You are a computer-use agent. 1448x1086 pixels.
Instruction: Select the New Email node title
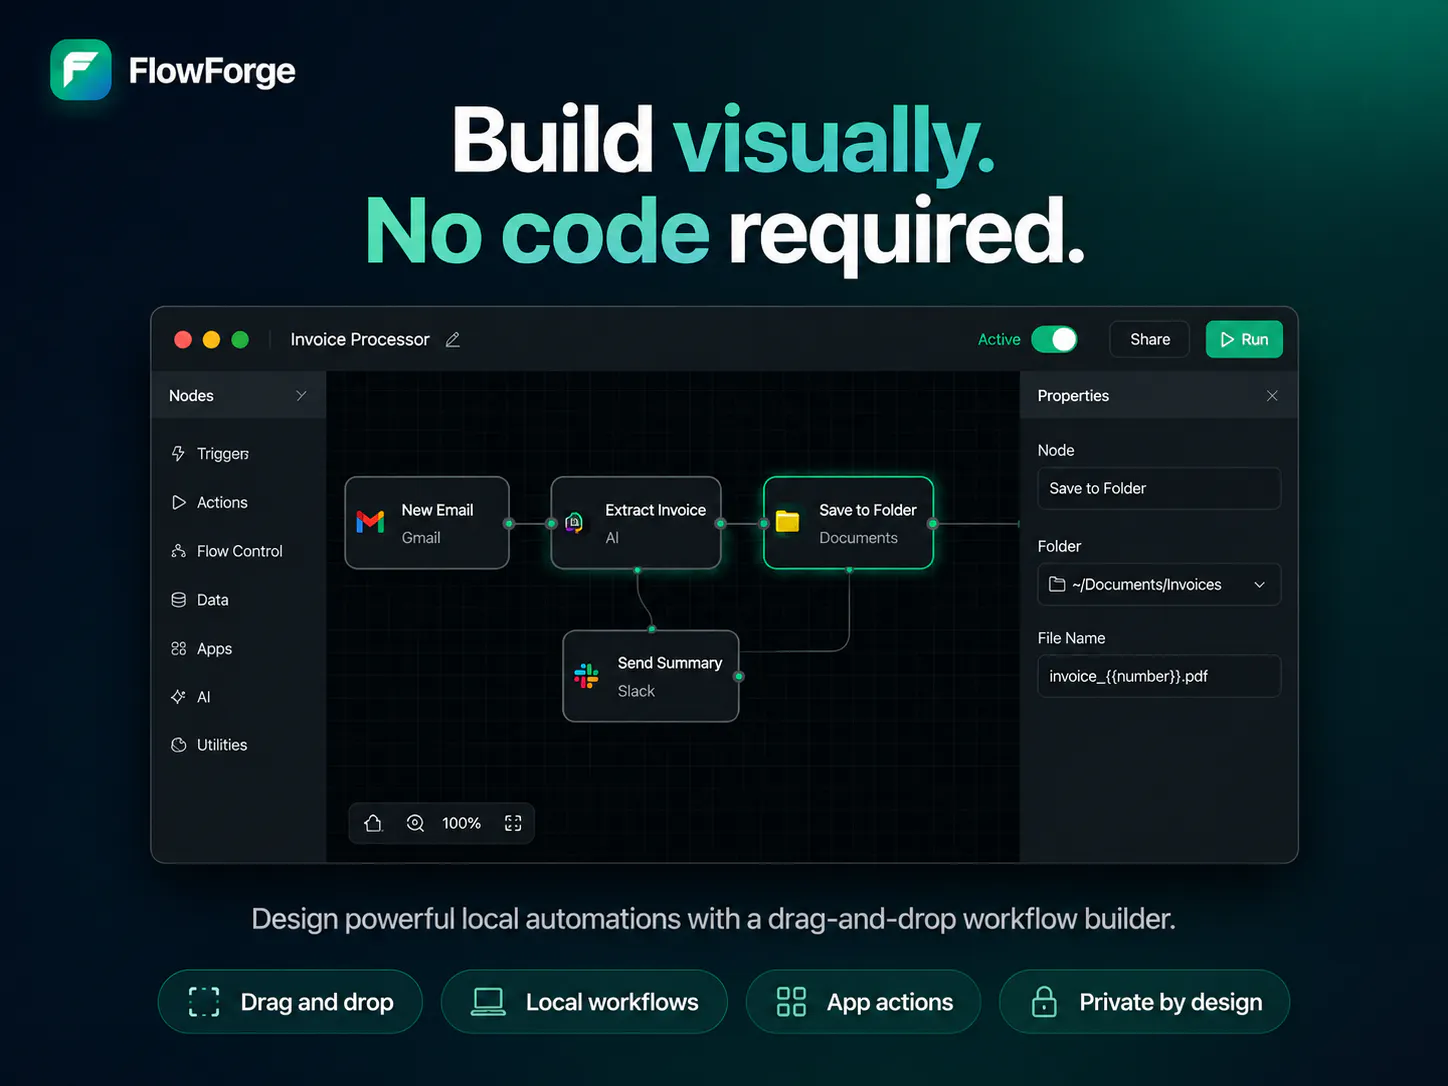pyautogui.click(x=437, y=510)
